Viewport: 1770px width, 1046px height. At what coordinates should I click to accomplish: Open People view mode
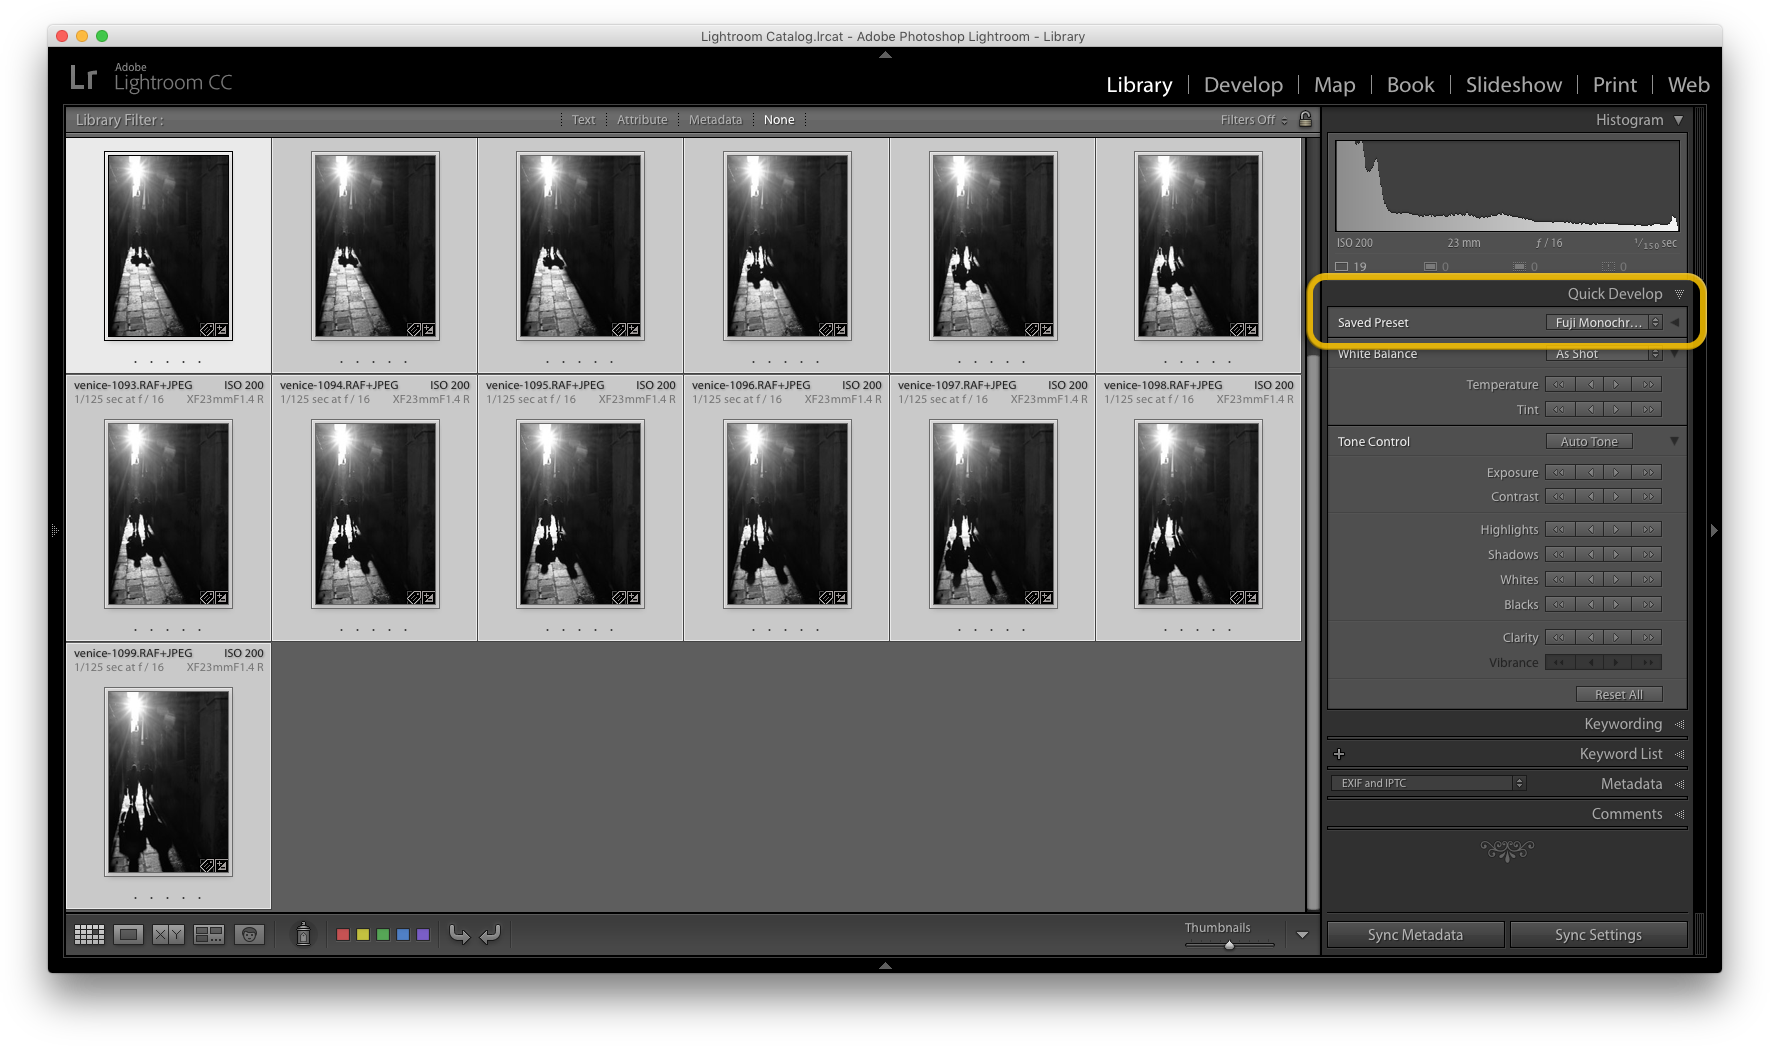[249, 934]
